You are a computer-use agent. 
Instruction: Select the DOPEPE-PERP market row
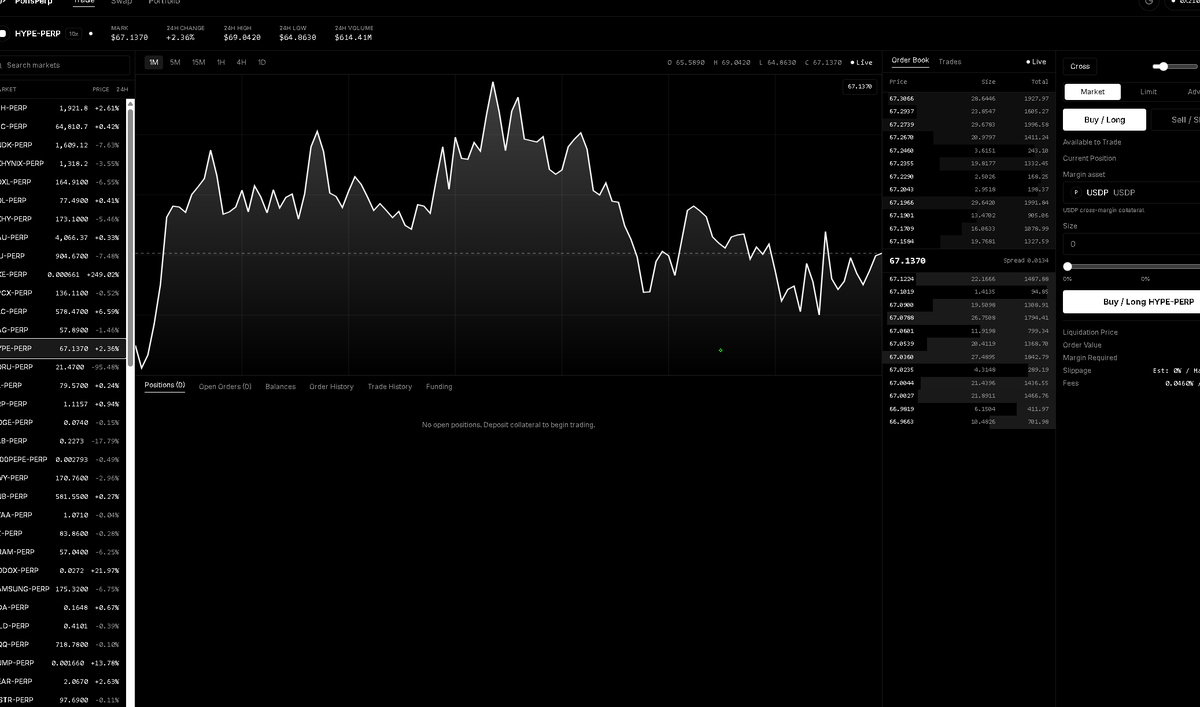point(62,459)
